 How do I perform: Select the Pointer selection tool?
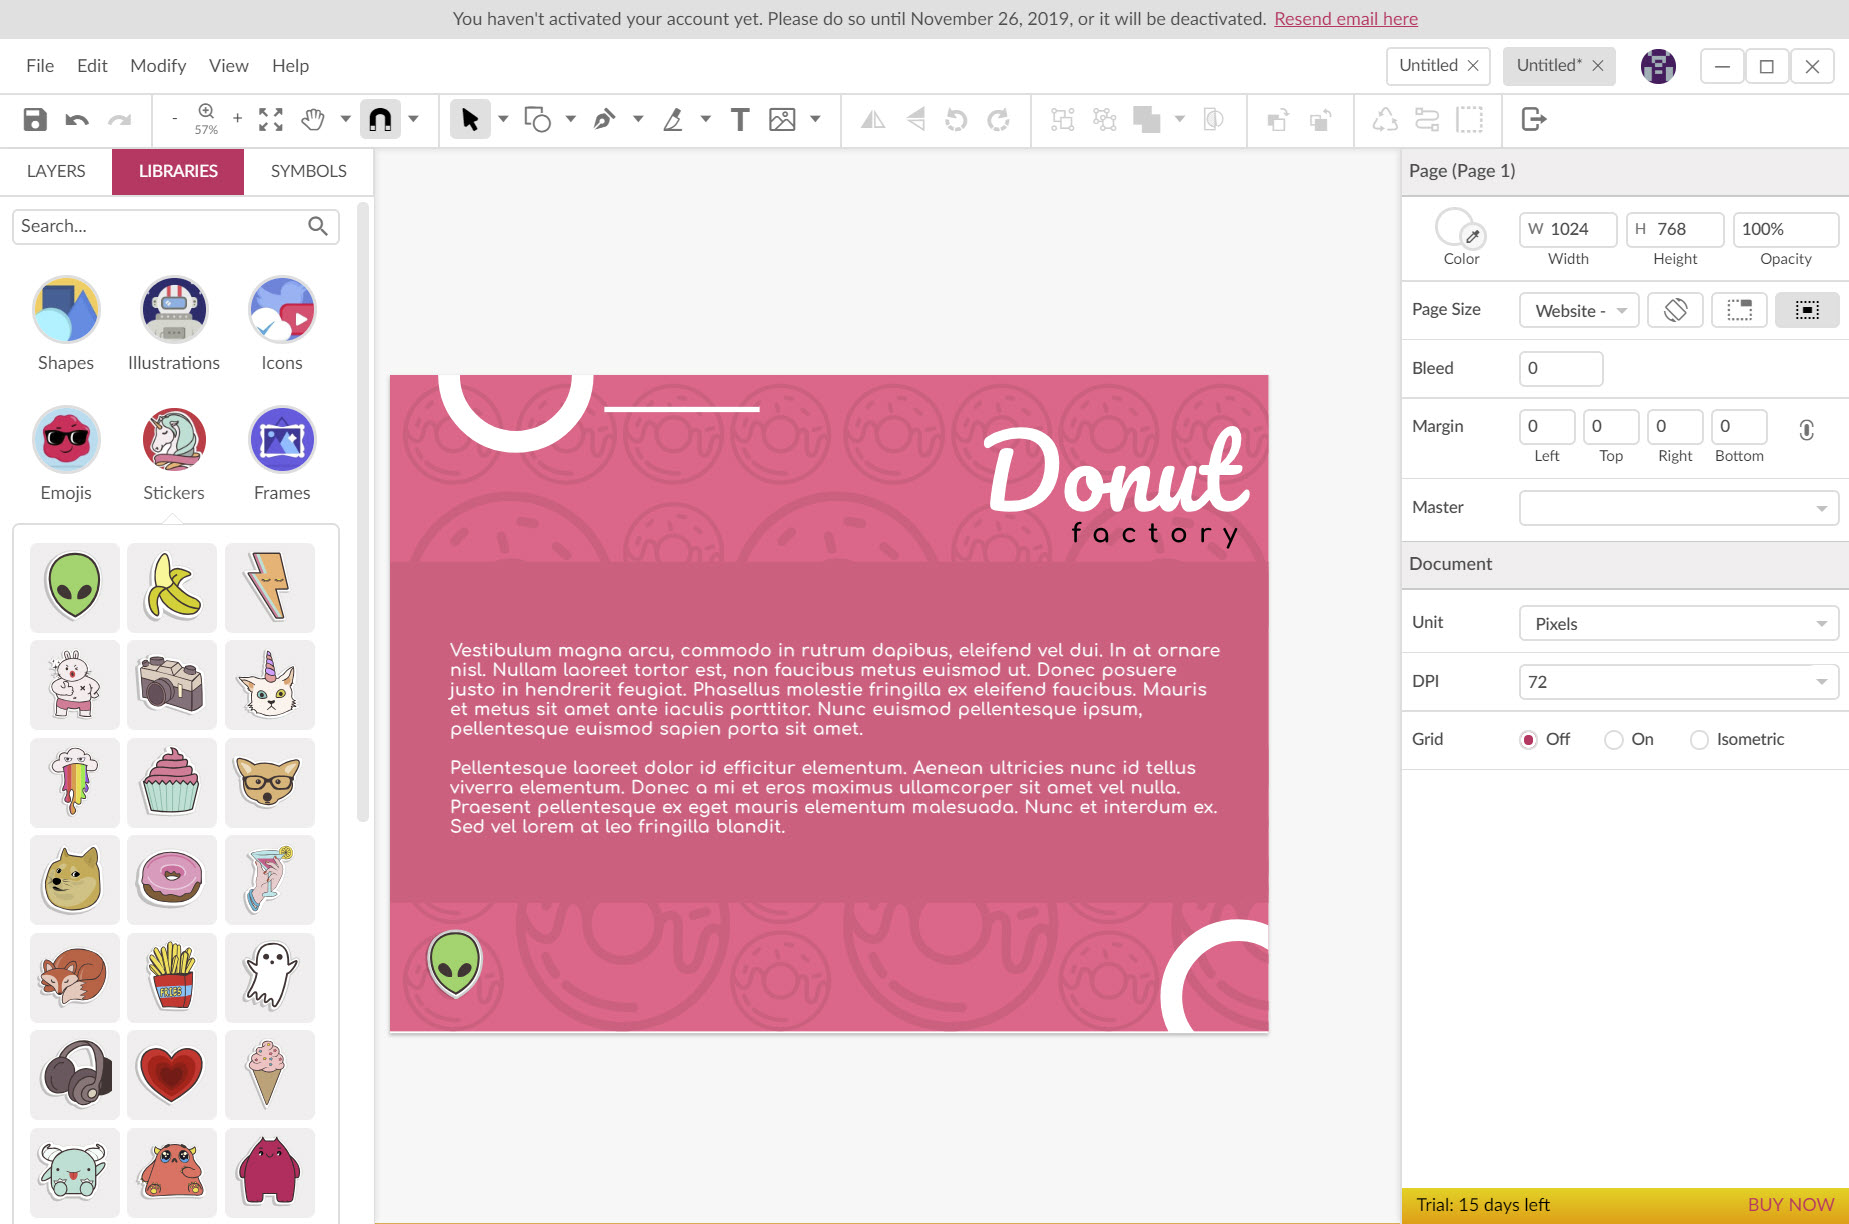469,120
